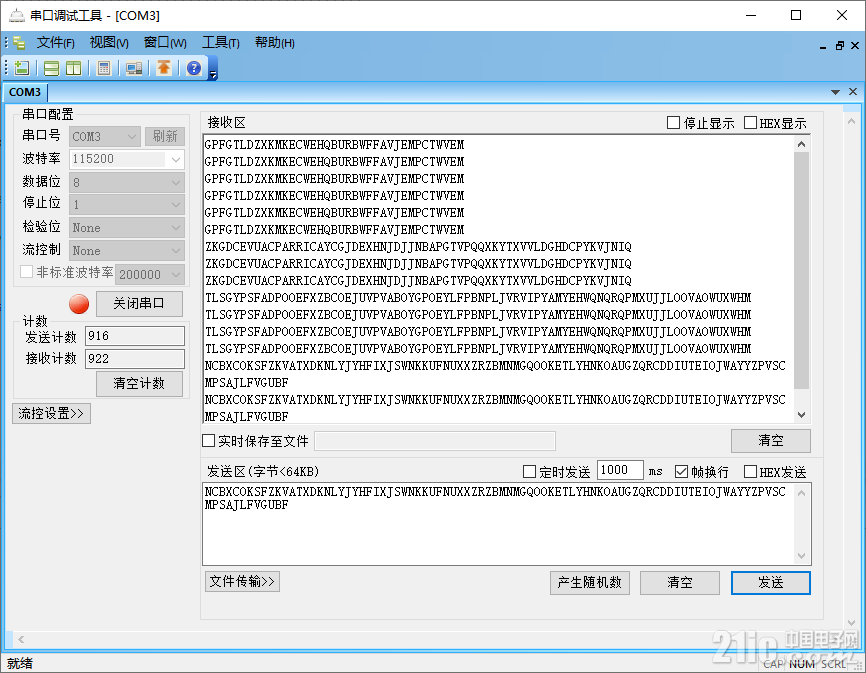Toggle 非标准波特率 checkbox
Screen dimensions: 866x673
(x=26, y=272)
